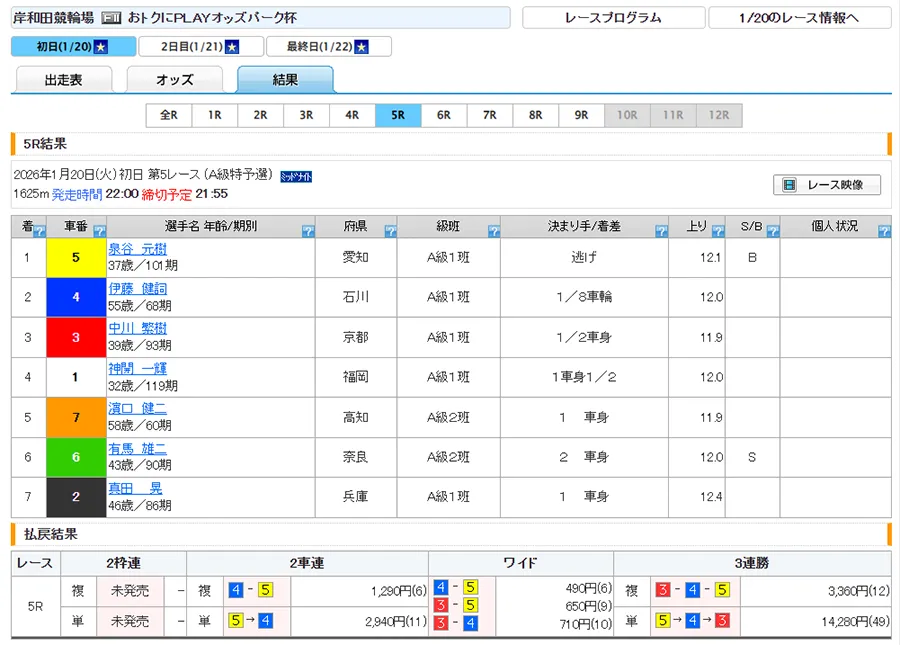This screenshot has width=900, height=645.
Task: Select the 2日目(1/21) day tab
Action: pos(201,47)
